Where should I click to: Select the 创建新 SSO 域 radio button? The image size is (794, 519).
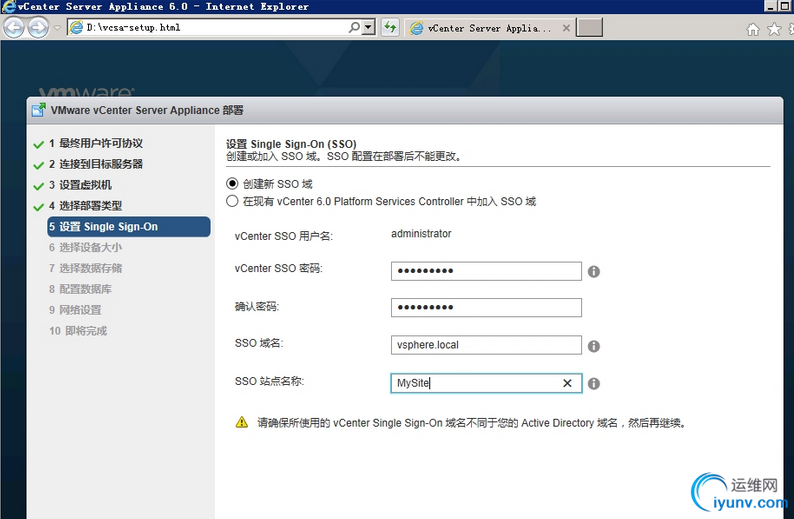232,183
